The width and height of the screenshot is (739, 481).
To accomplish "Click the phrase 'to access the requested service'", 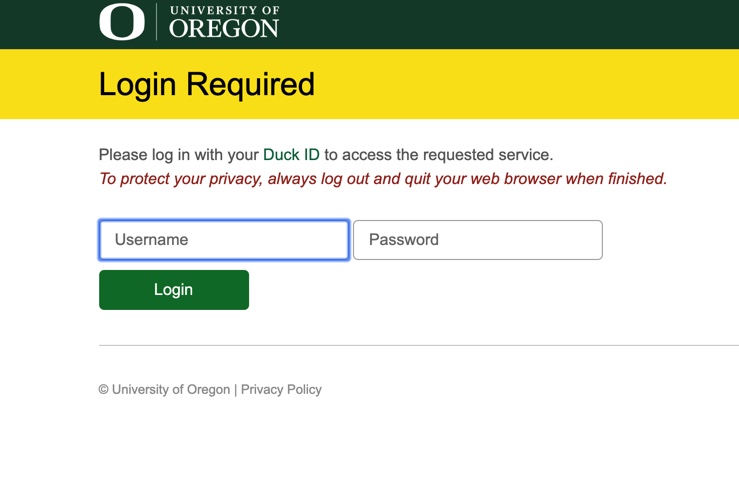I will pos(437,155).
